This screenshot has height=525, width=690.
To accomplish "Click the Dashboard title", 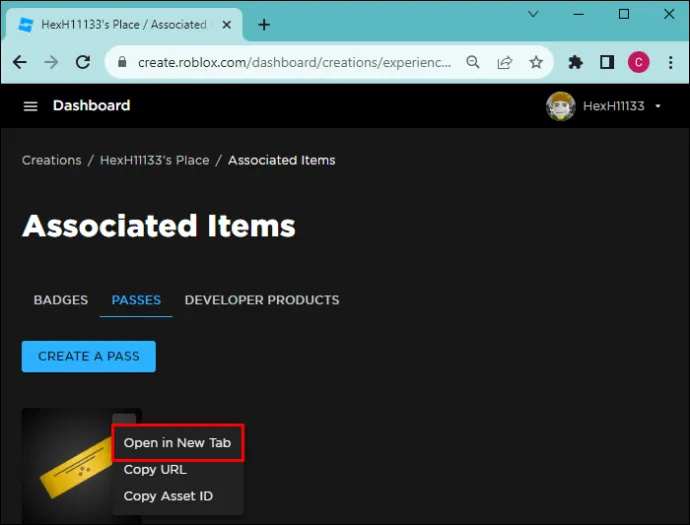I will (92, 106).
